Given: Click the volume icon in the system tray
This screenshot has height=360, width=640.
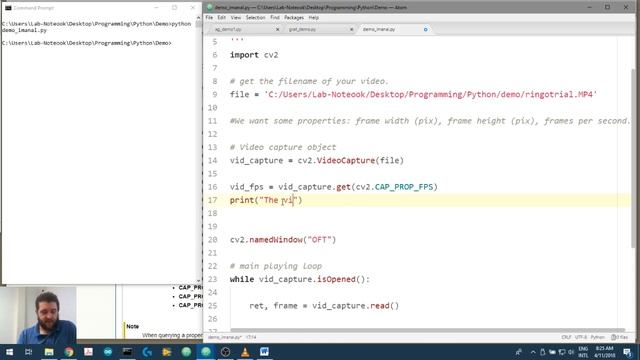Looking at the screenshot, I should (571, 352).
